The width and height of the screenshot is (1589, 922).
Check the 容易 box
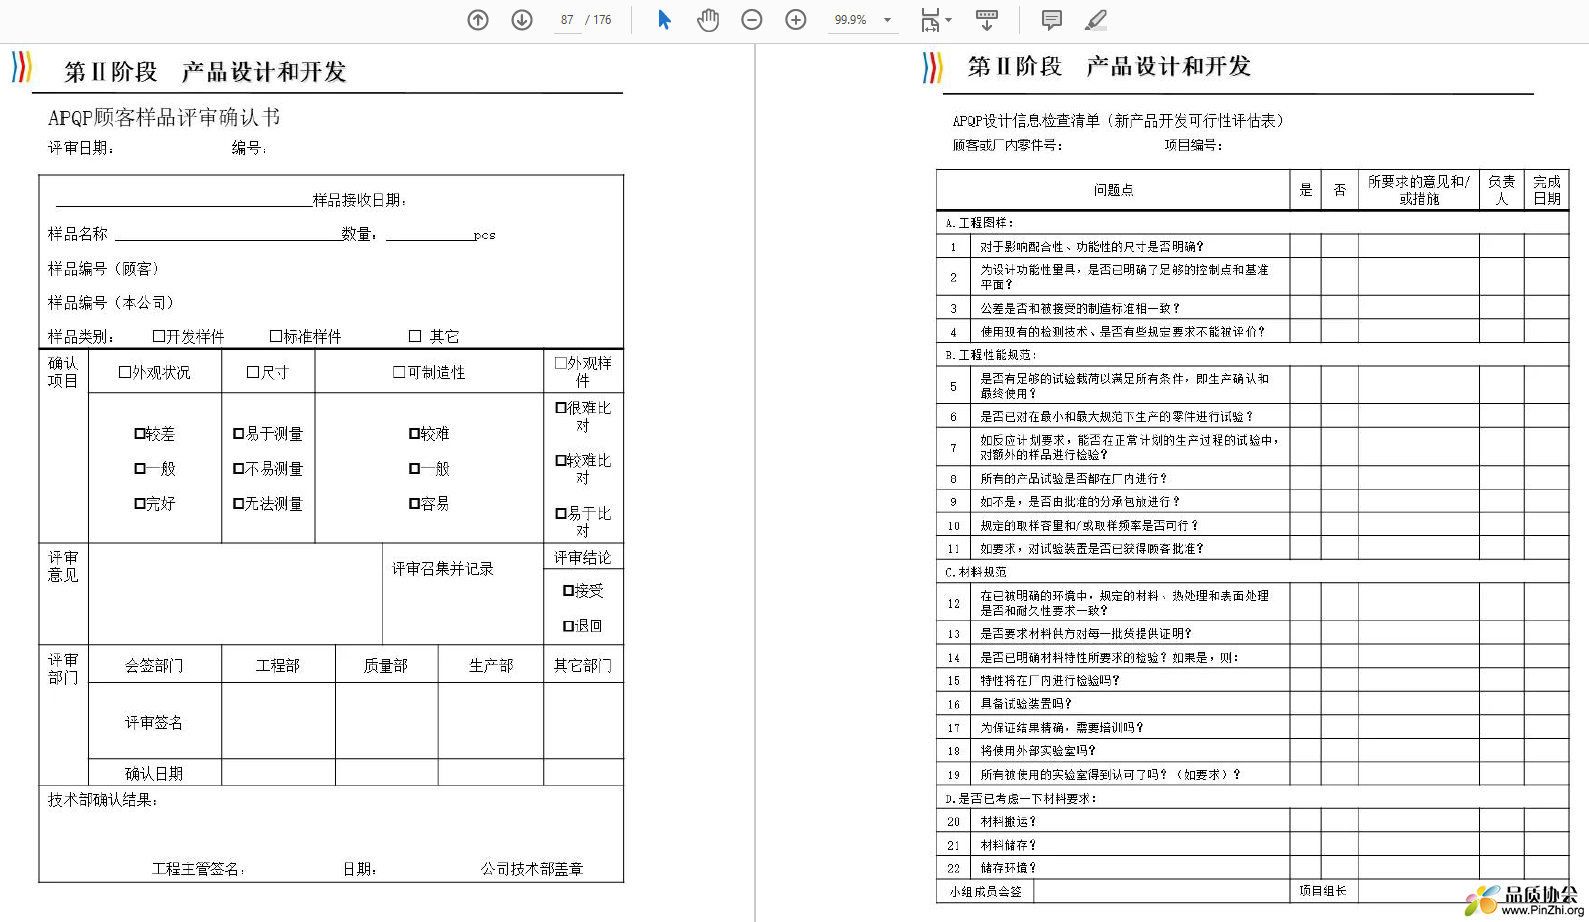pyautogui.click(x=414, y=504)
